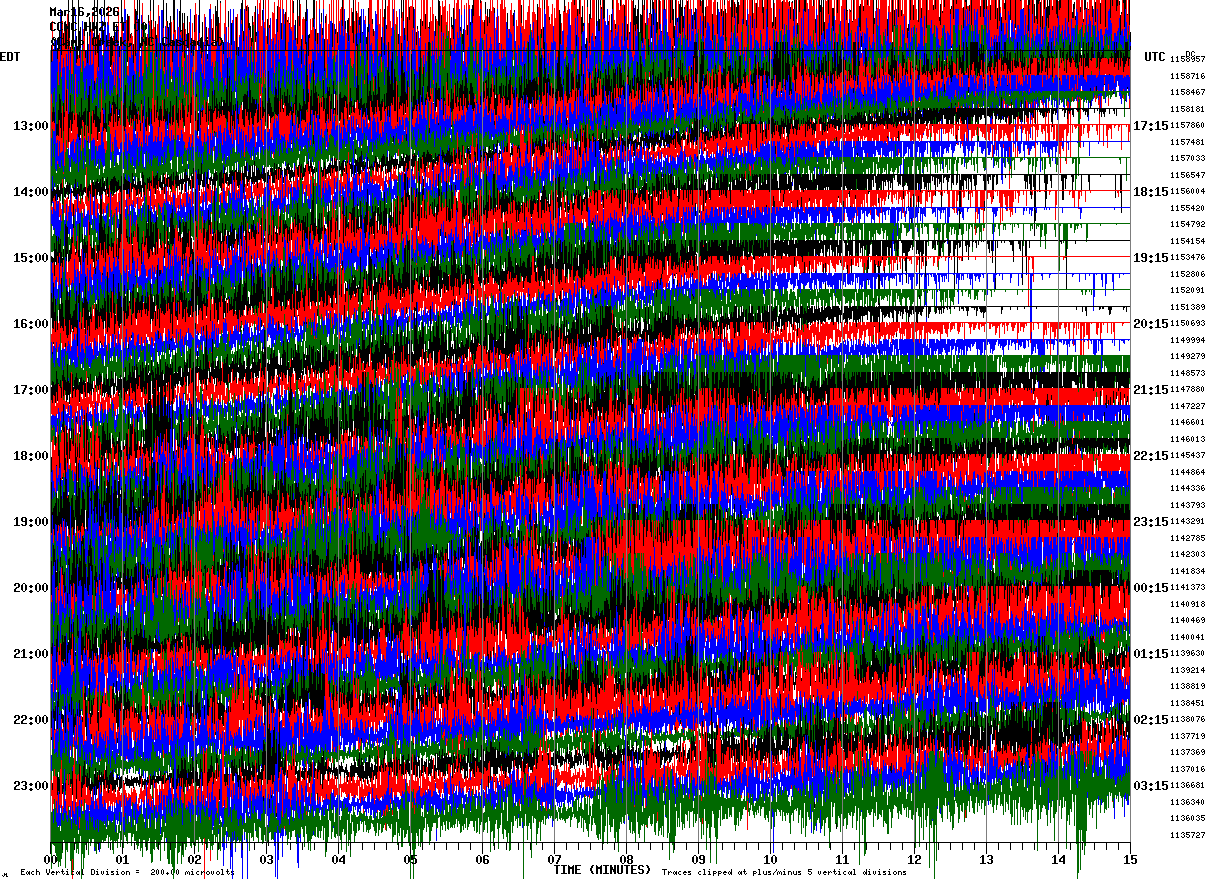Screen dimensions: 1210x886
Task: Click the 04 minute axis tick label
Action: [x=339, y=859]
